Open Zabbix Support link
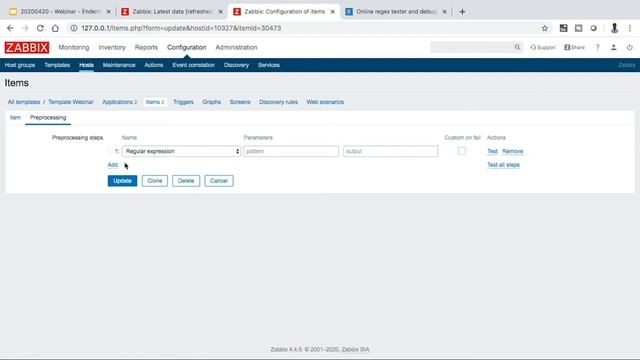Image resolution: width=640 pixels, height=360 pixels. tap(543, 47)
